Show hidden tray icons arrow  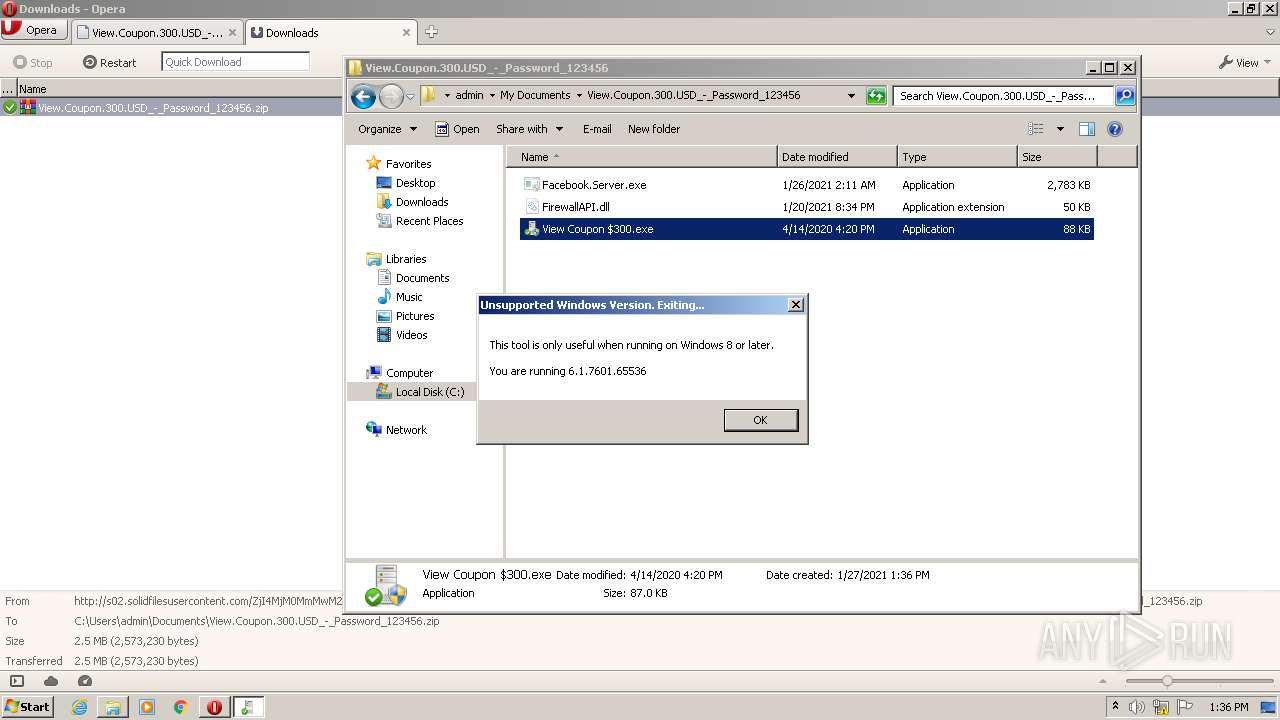pyautogui.click(x=1115, y=707)
